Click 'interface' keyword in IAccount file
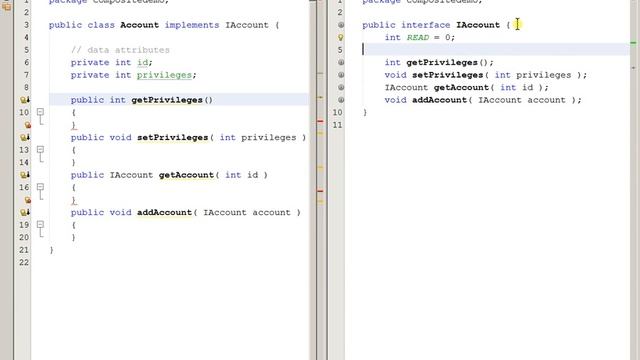The image size is (640, 360). 426,25
